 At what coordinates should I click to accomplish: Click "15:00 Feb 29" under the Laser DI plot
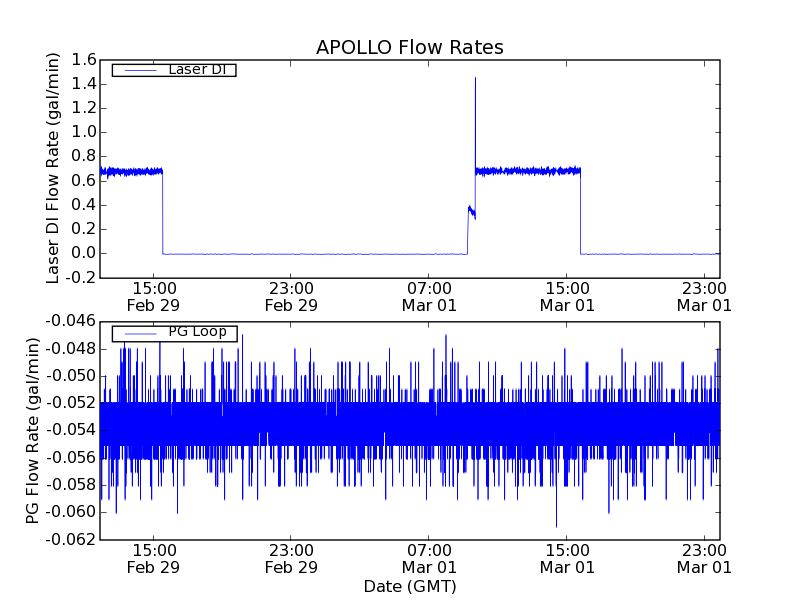click(153, 297)
